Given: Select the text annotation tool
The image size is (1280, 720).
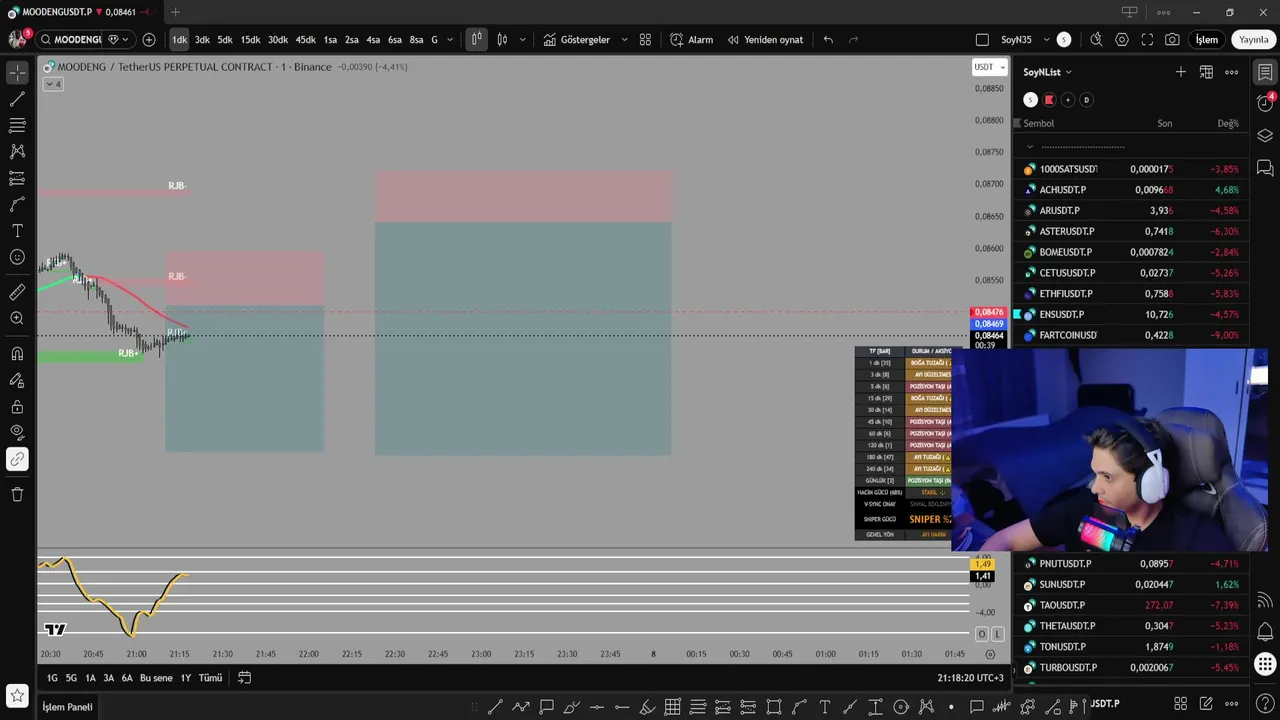Looking at the screenshot, I should pyautogui.click(x=17, y=230).
